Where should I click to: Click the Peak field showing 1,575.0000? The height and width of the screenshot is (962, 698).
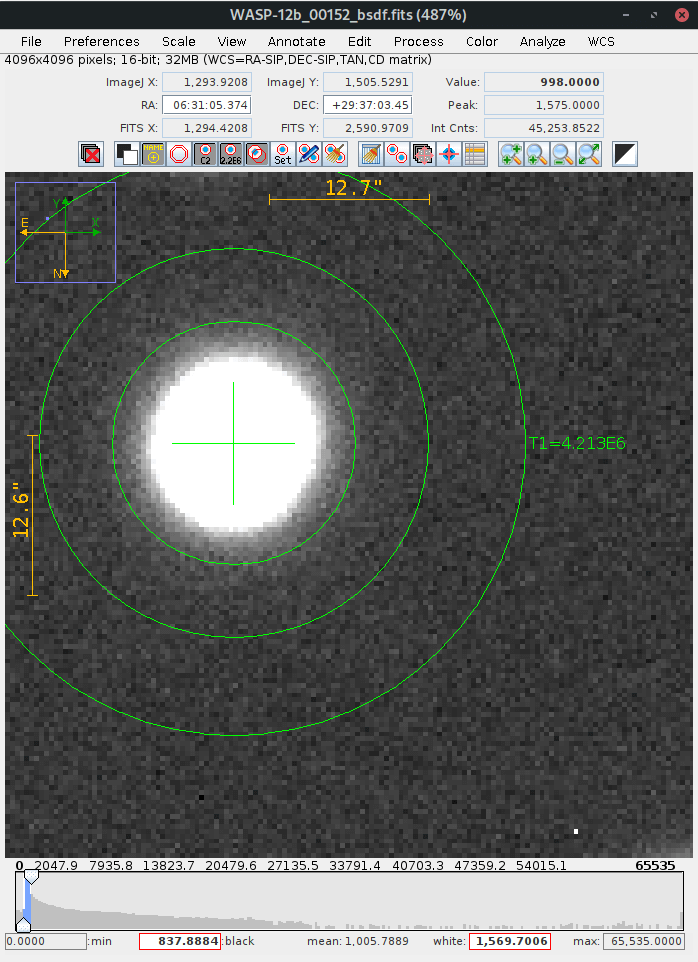(544, 105)
